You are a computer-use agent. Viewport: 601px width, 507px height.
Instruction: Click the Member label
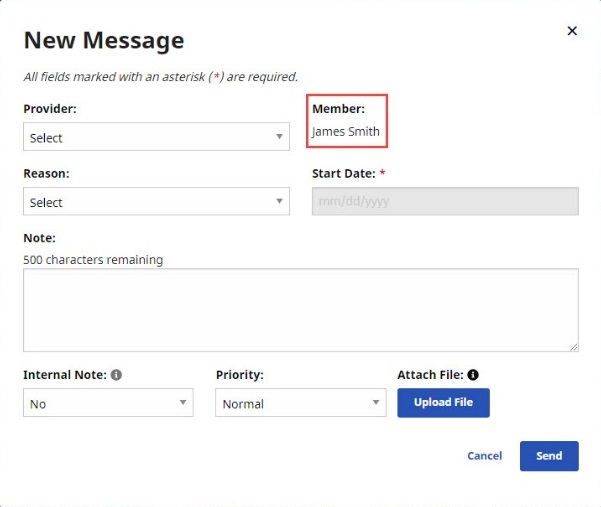pyautogui.click(x=338, y=109)
